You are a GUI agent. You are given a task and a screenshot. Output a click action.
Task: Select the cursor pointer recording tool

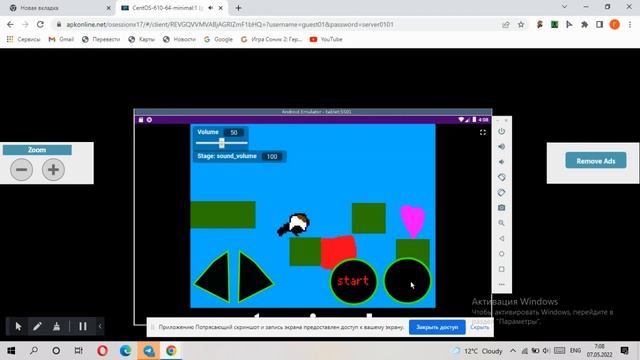[18, 327]
